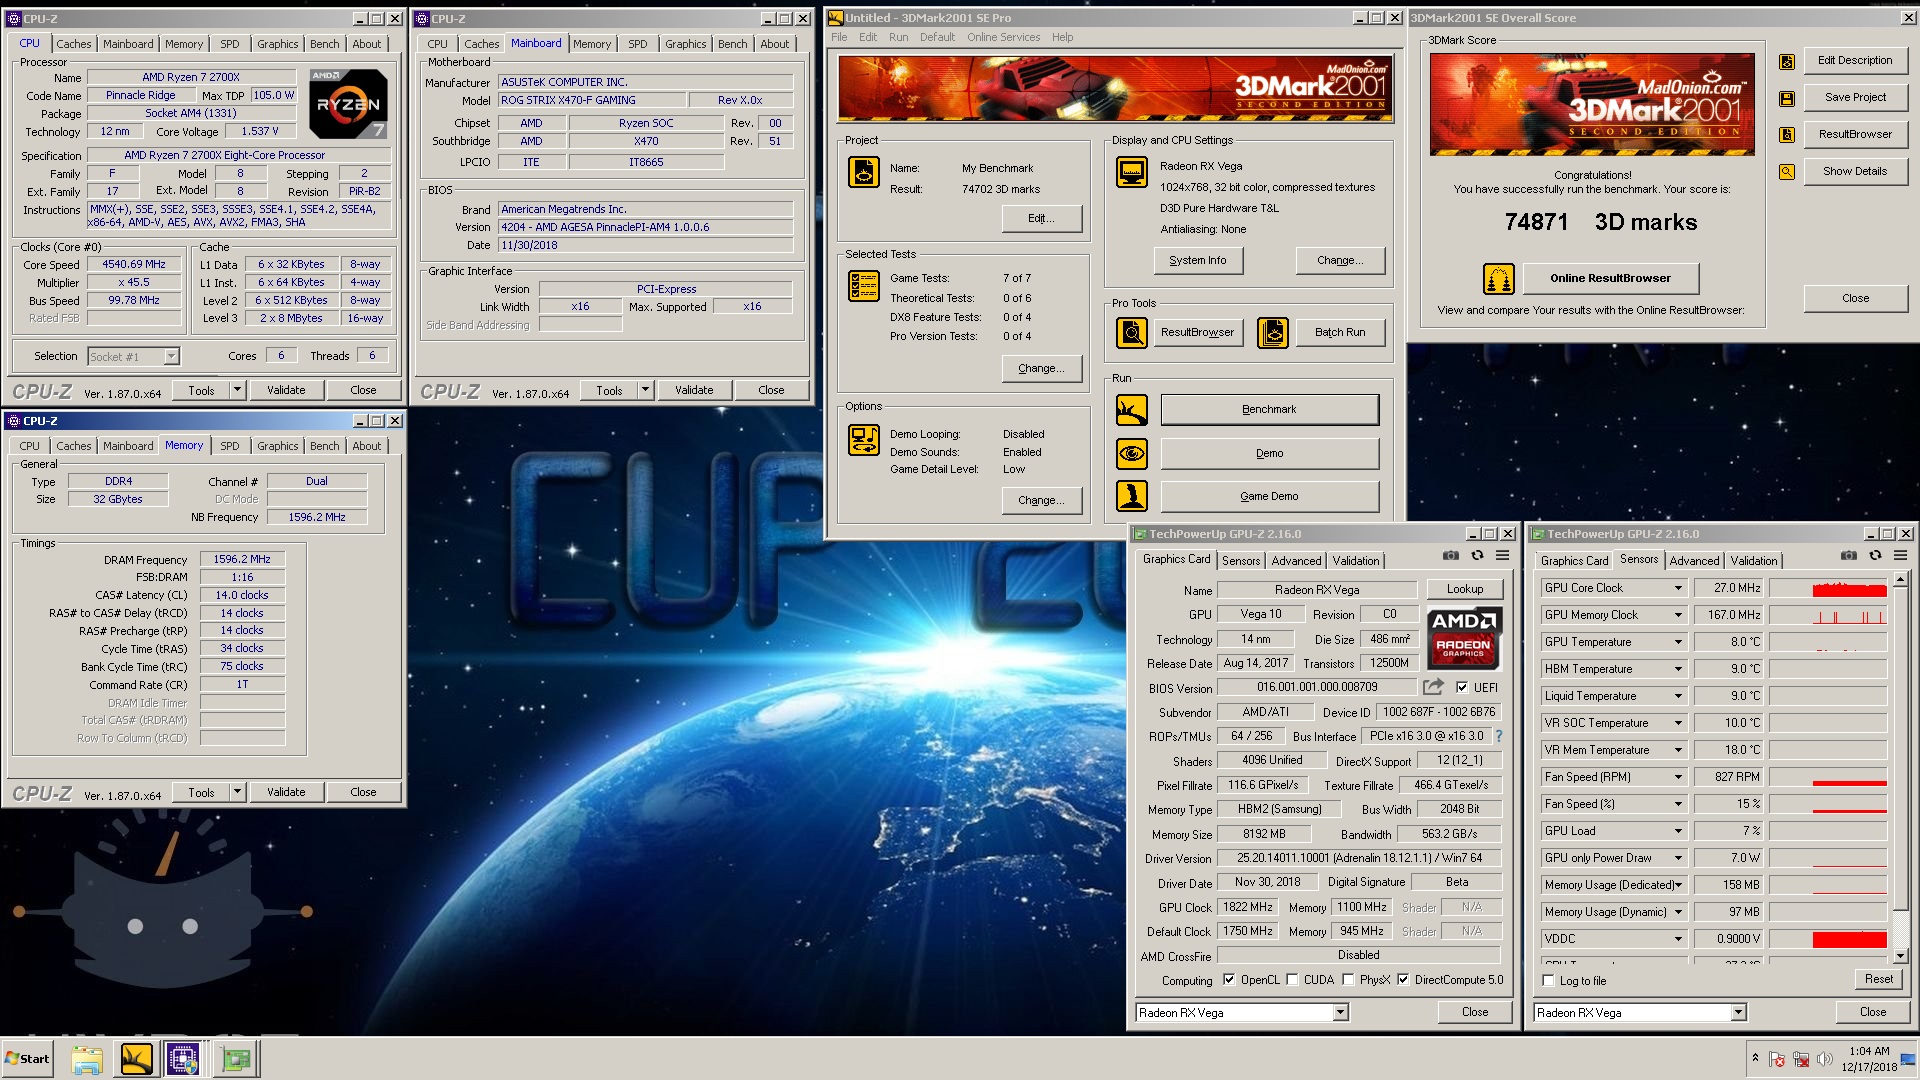Click the Show Details magnifier icon
Screen dimensions: 1920x1080
coord(1787,172)
